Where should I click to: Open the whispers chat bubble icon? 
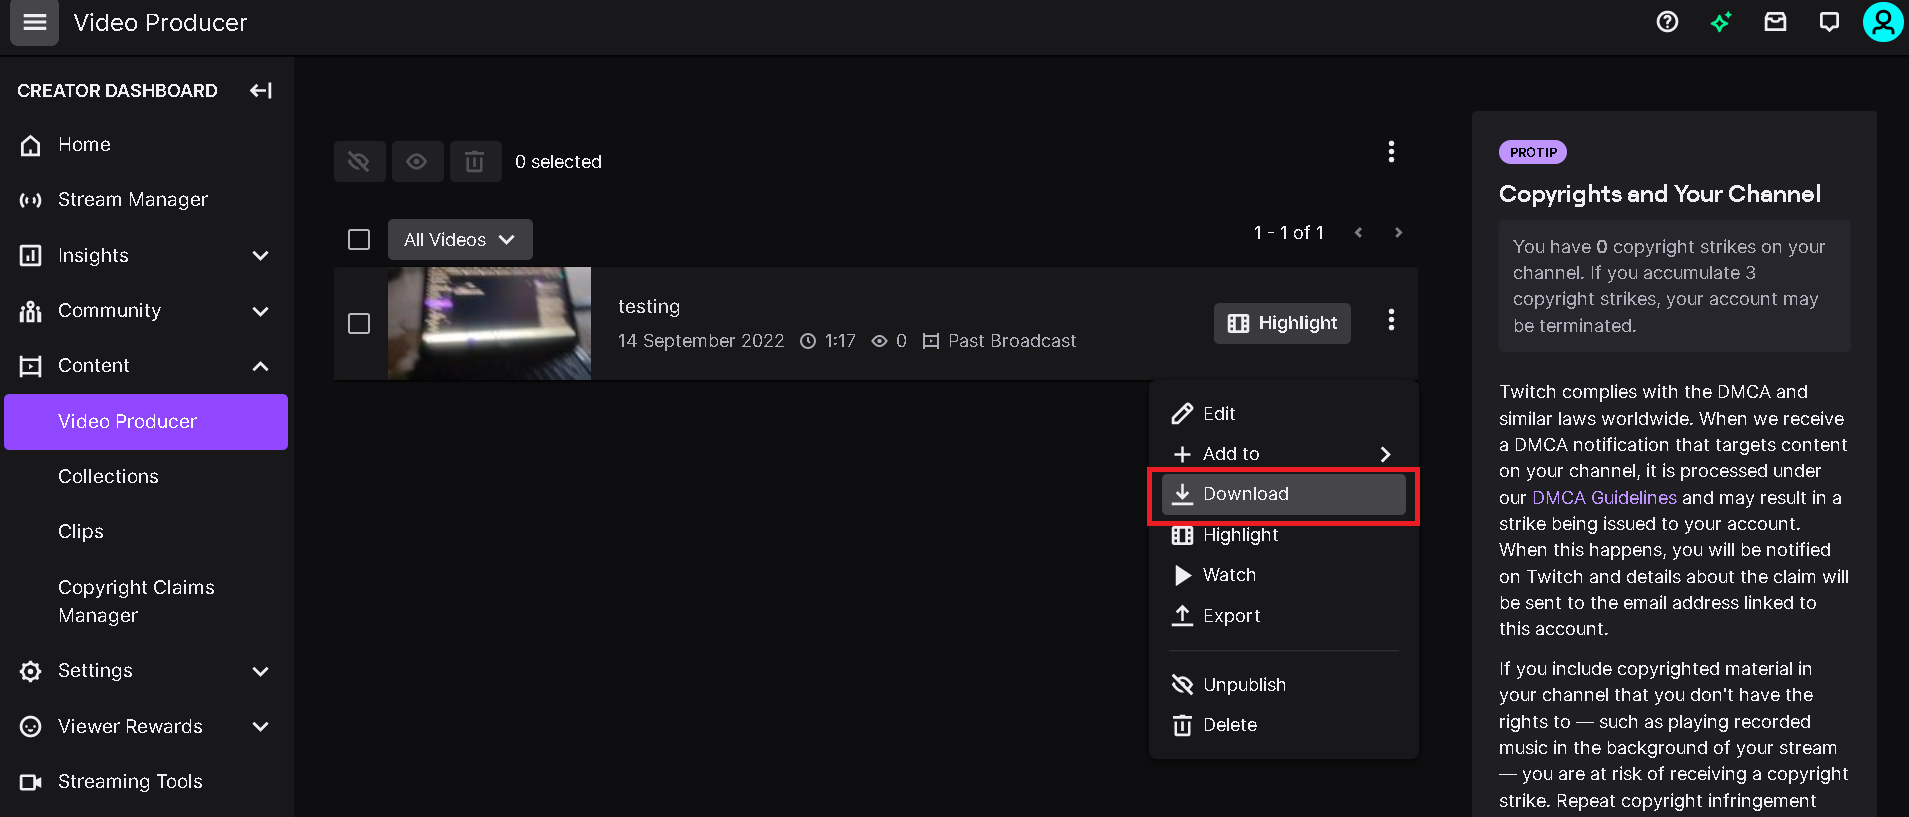(x=1829, y=22)
